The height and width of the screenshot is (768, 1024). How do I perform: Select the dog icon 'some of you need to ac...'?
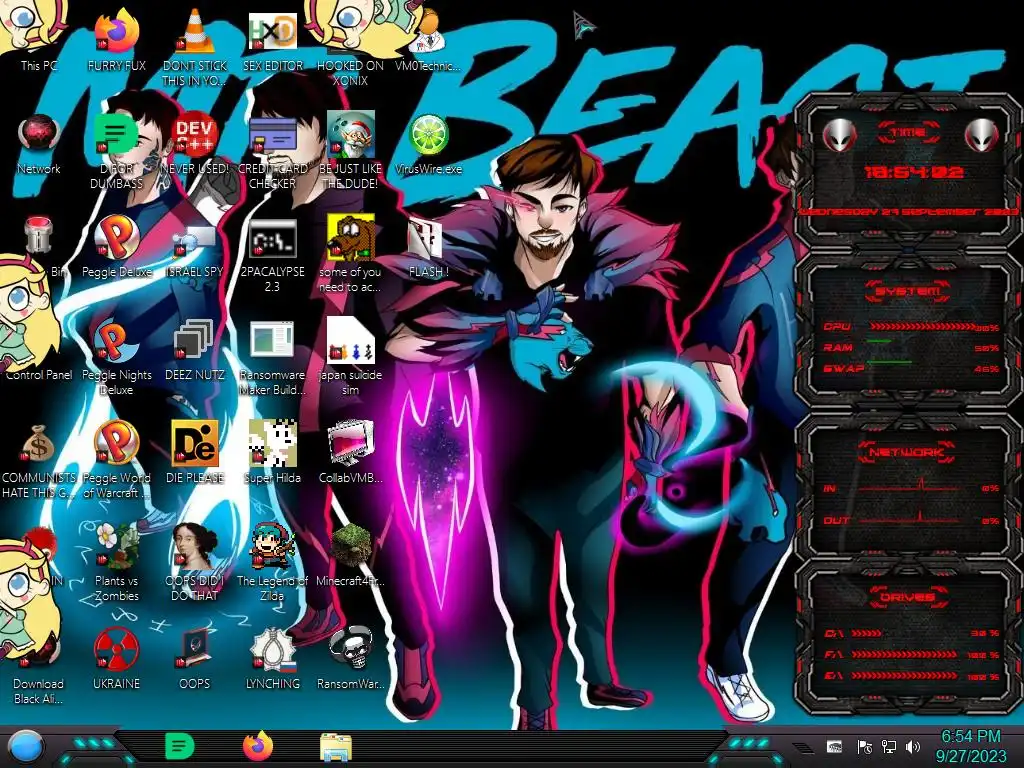350,255
